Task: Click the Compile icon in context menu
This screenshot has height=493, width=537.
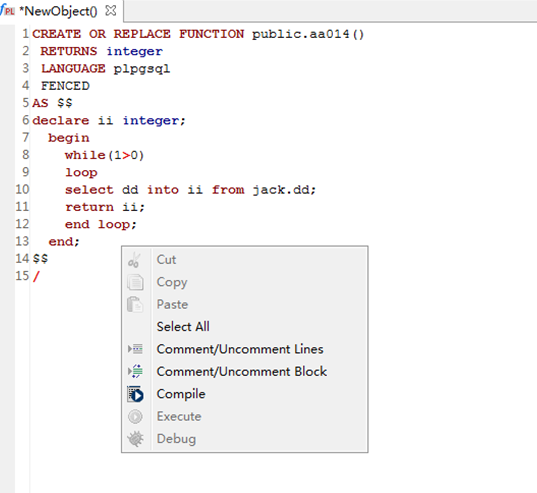Action: pos(135,394)
